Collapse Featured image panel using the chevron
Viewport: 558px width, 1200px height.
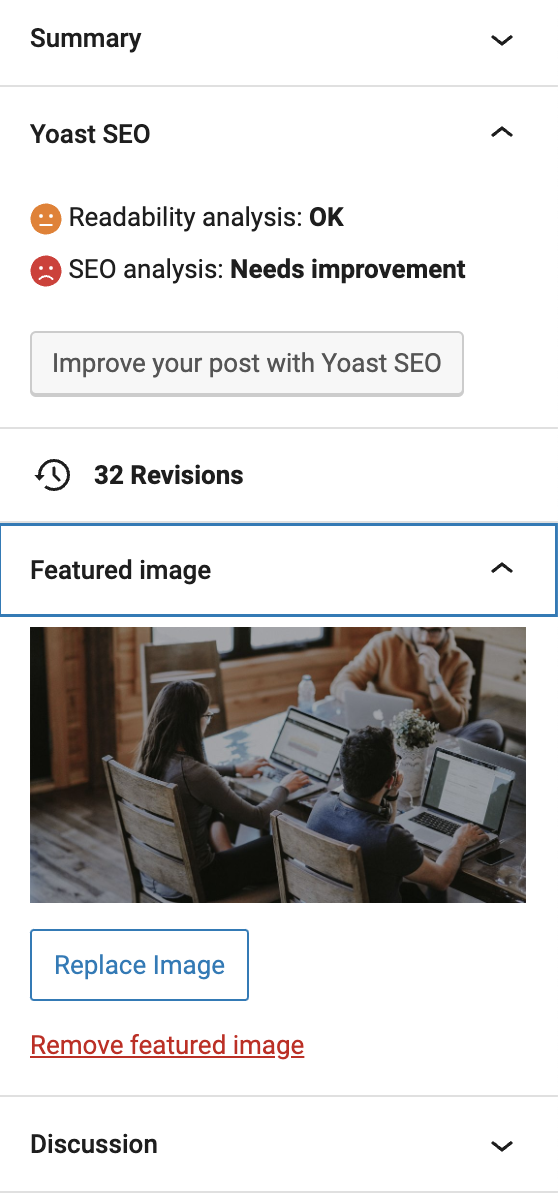point(502,569)
